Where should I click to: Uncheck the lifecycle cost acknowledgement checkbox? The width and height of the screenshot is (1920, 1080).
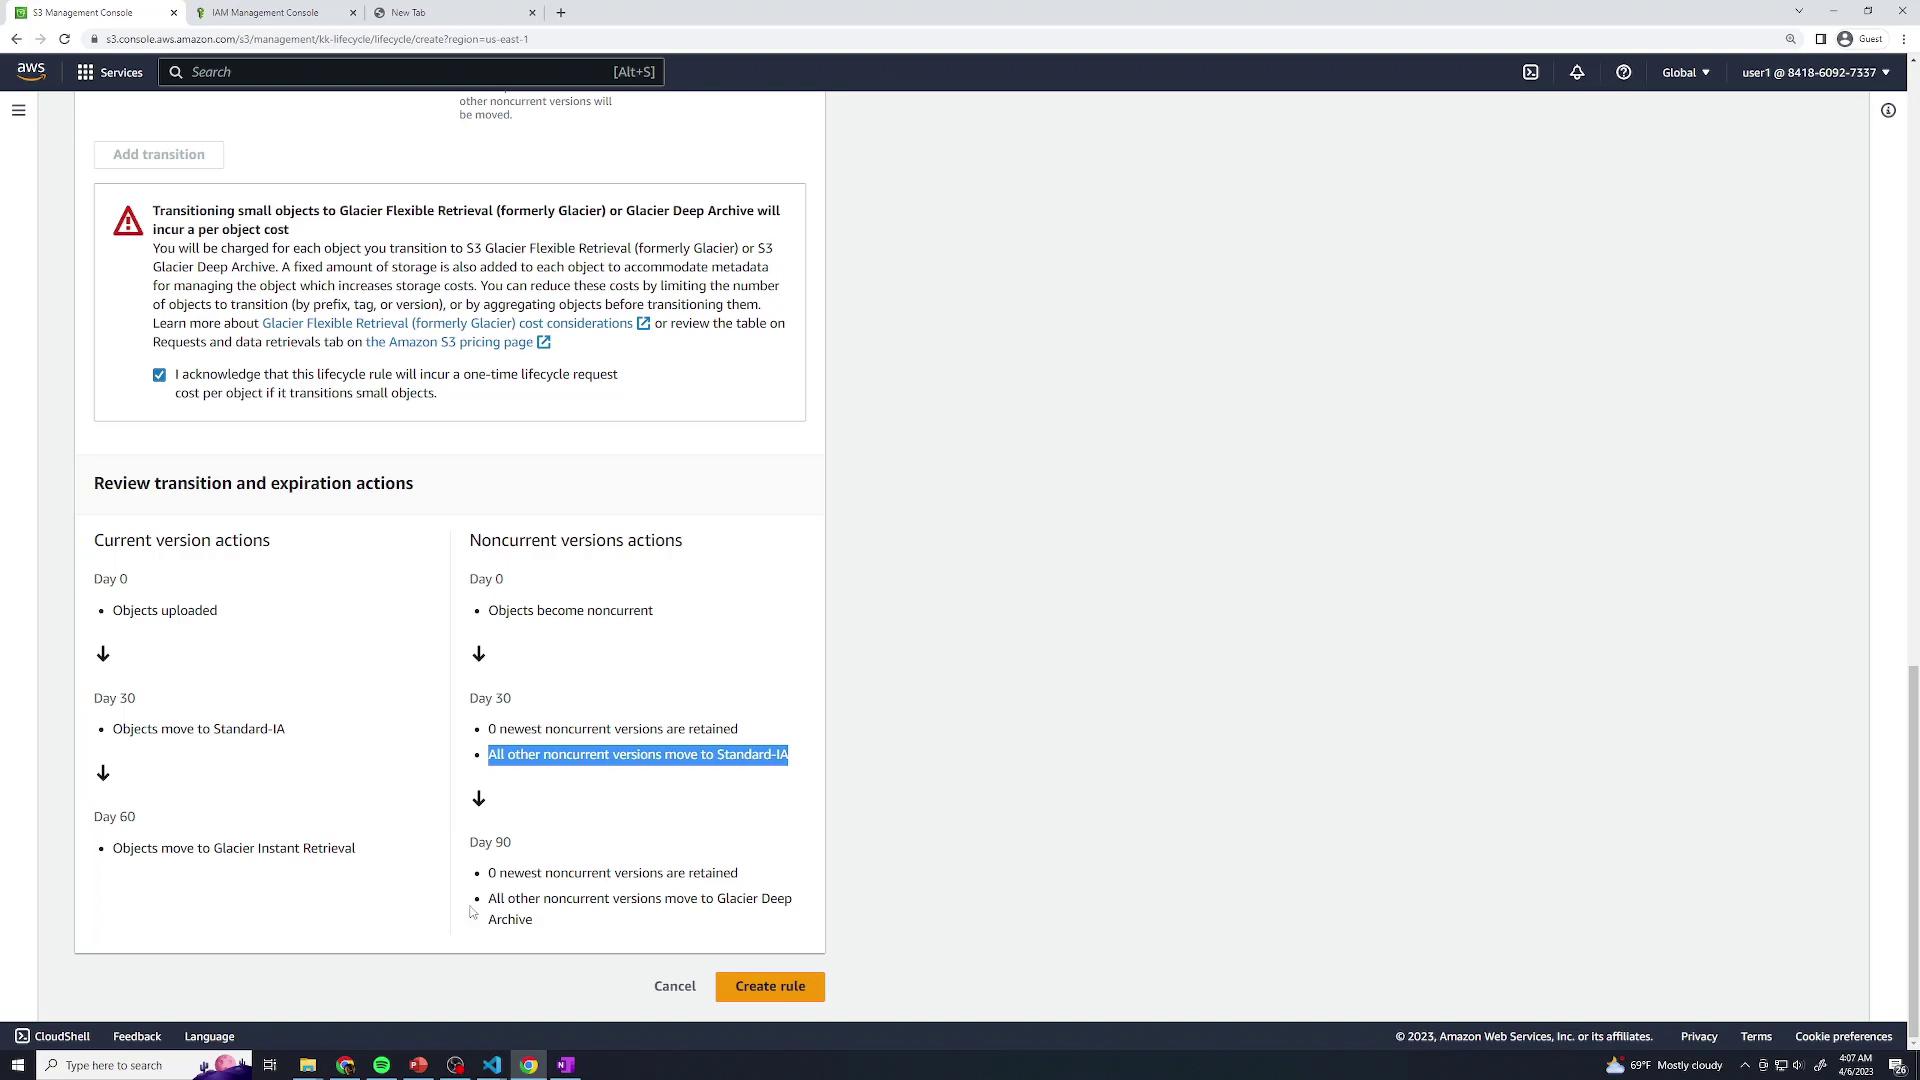159,375
